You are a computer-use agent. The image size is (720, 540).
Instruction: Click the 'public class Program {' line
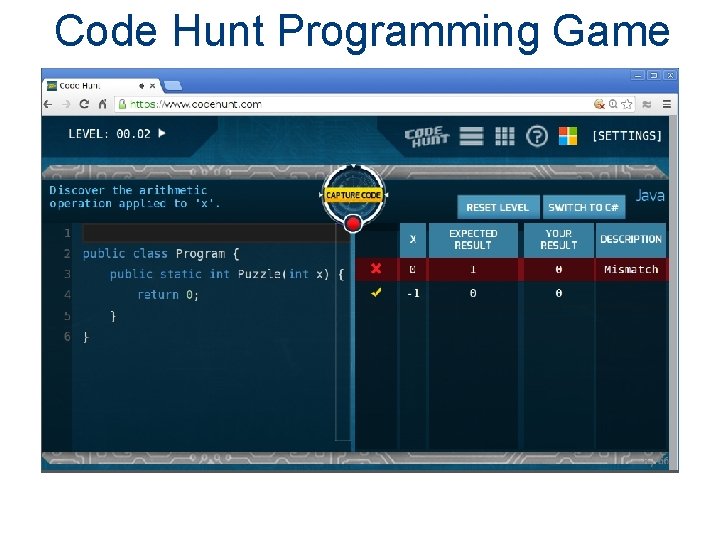point(161,254)
